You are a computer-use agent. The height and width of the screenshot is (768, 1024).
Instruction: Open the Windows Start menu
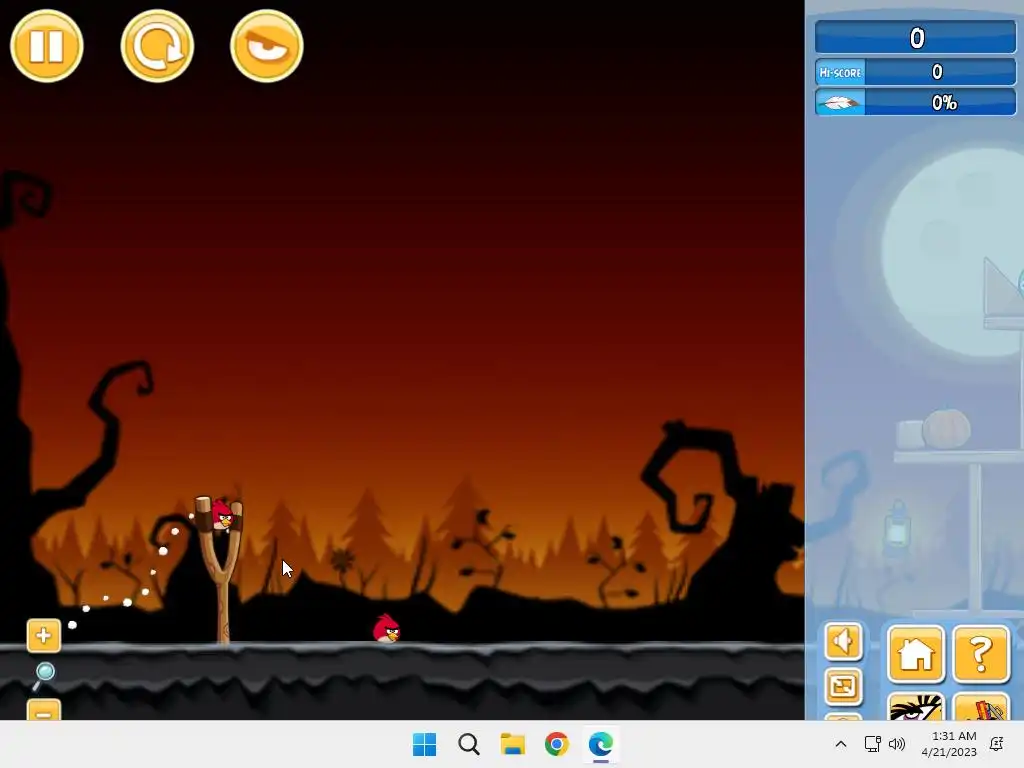(424, 744)
